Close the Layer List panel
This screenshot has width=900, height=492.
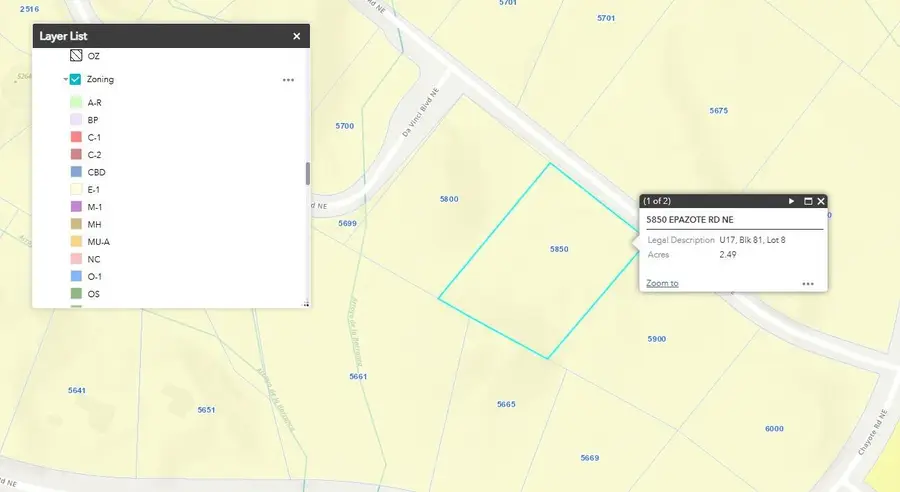click(296, 36)
